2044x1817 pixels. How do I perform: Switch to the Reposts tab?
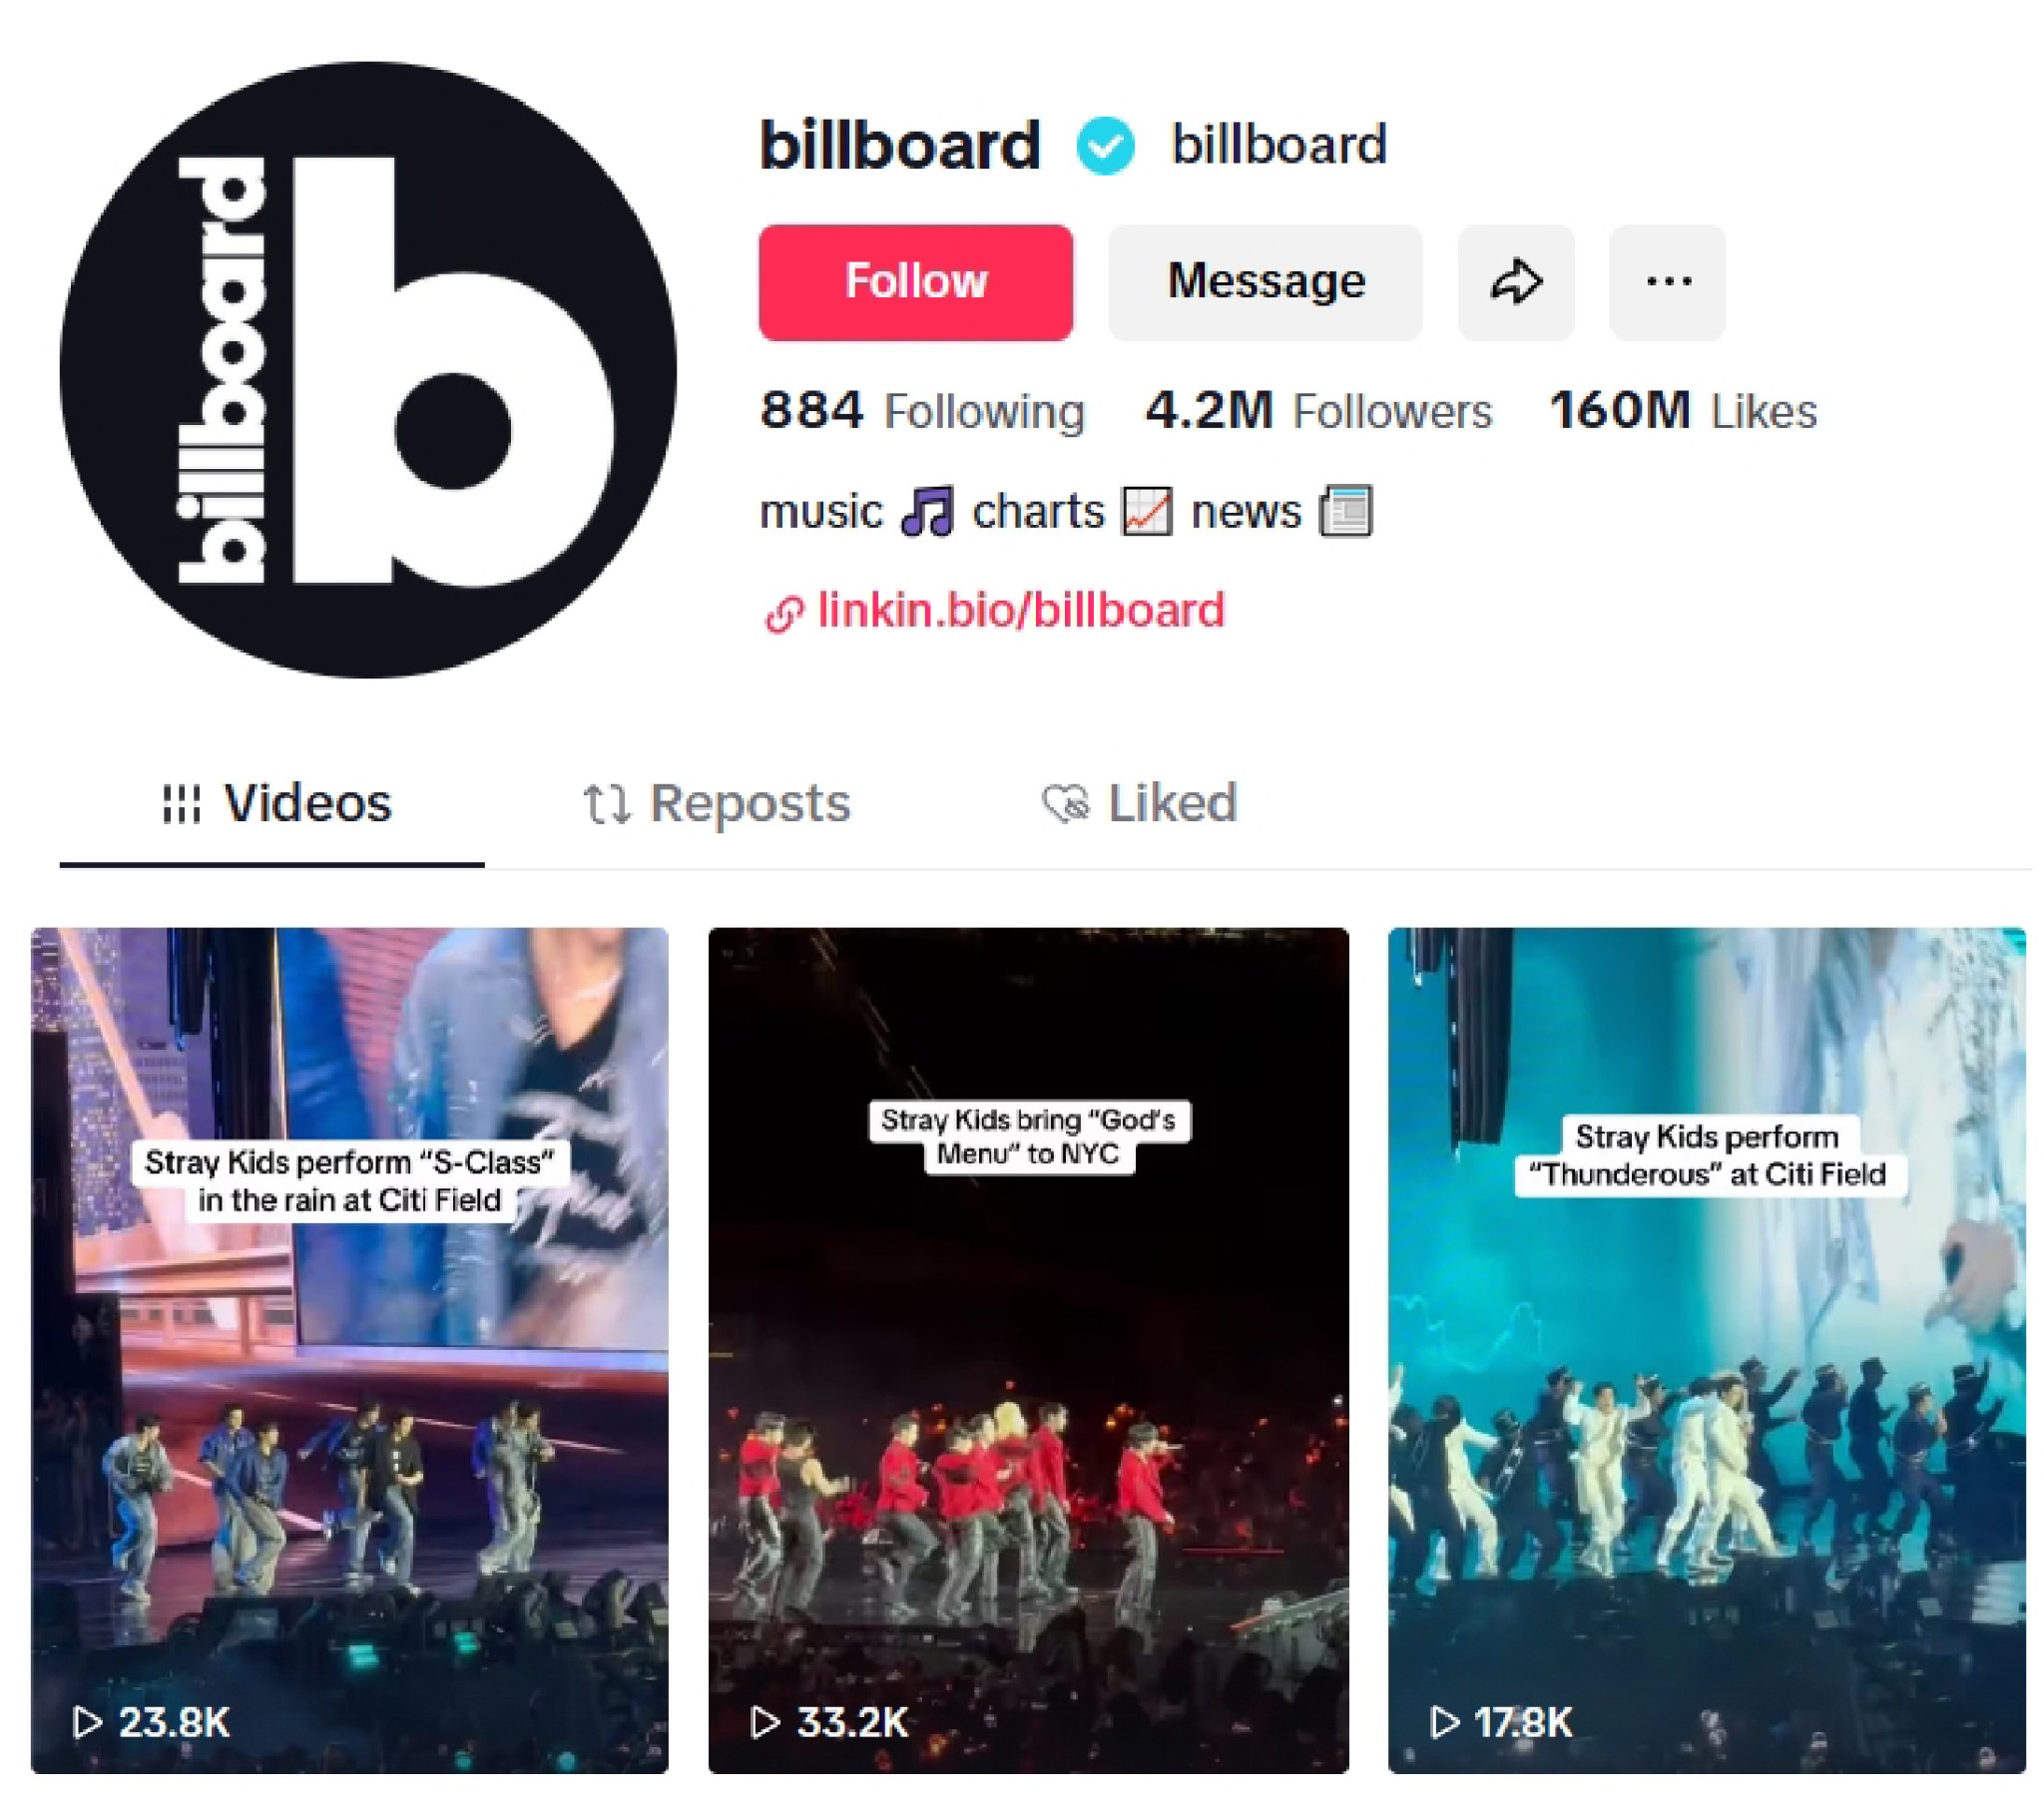click(x=717, y=804)
